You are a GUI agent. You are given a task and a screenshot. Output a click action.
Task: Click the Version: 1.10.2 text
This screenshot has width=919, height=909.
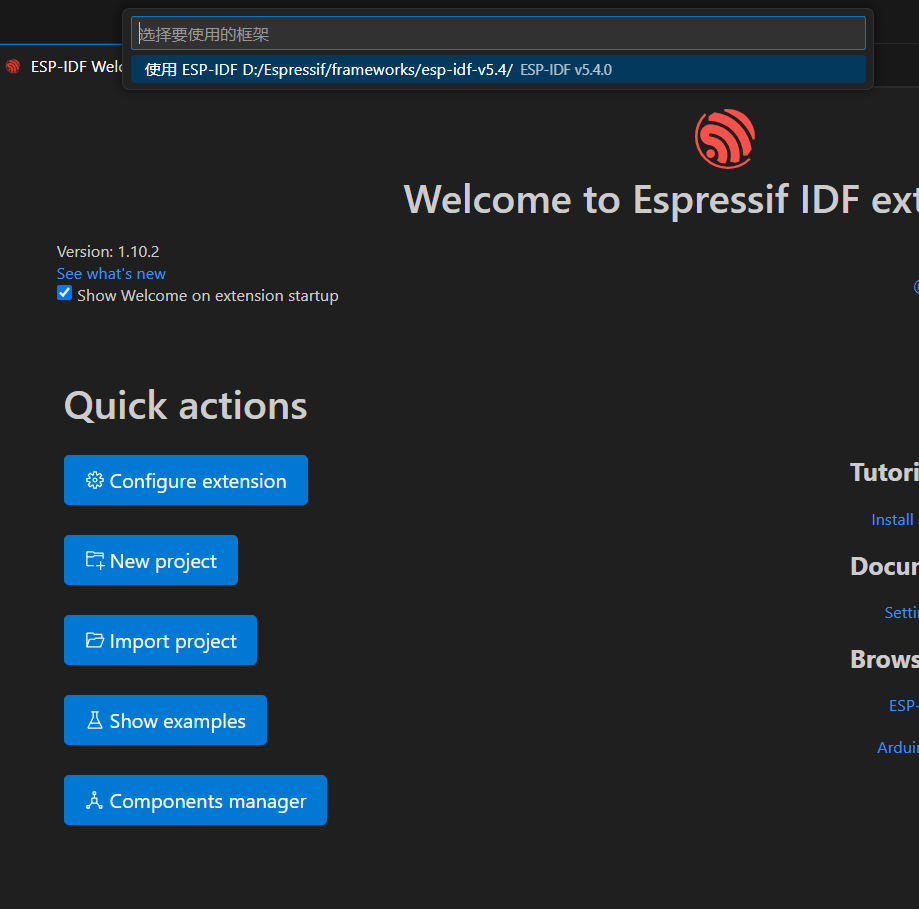(x=108, y=252)
